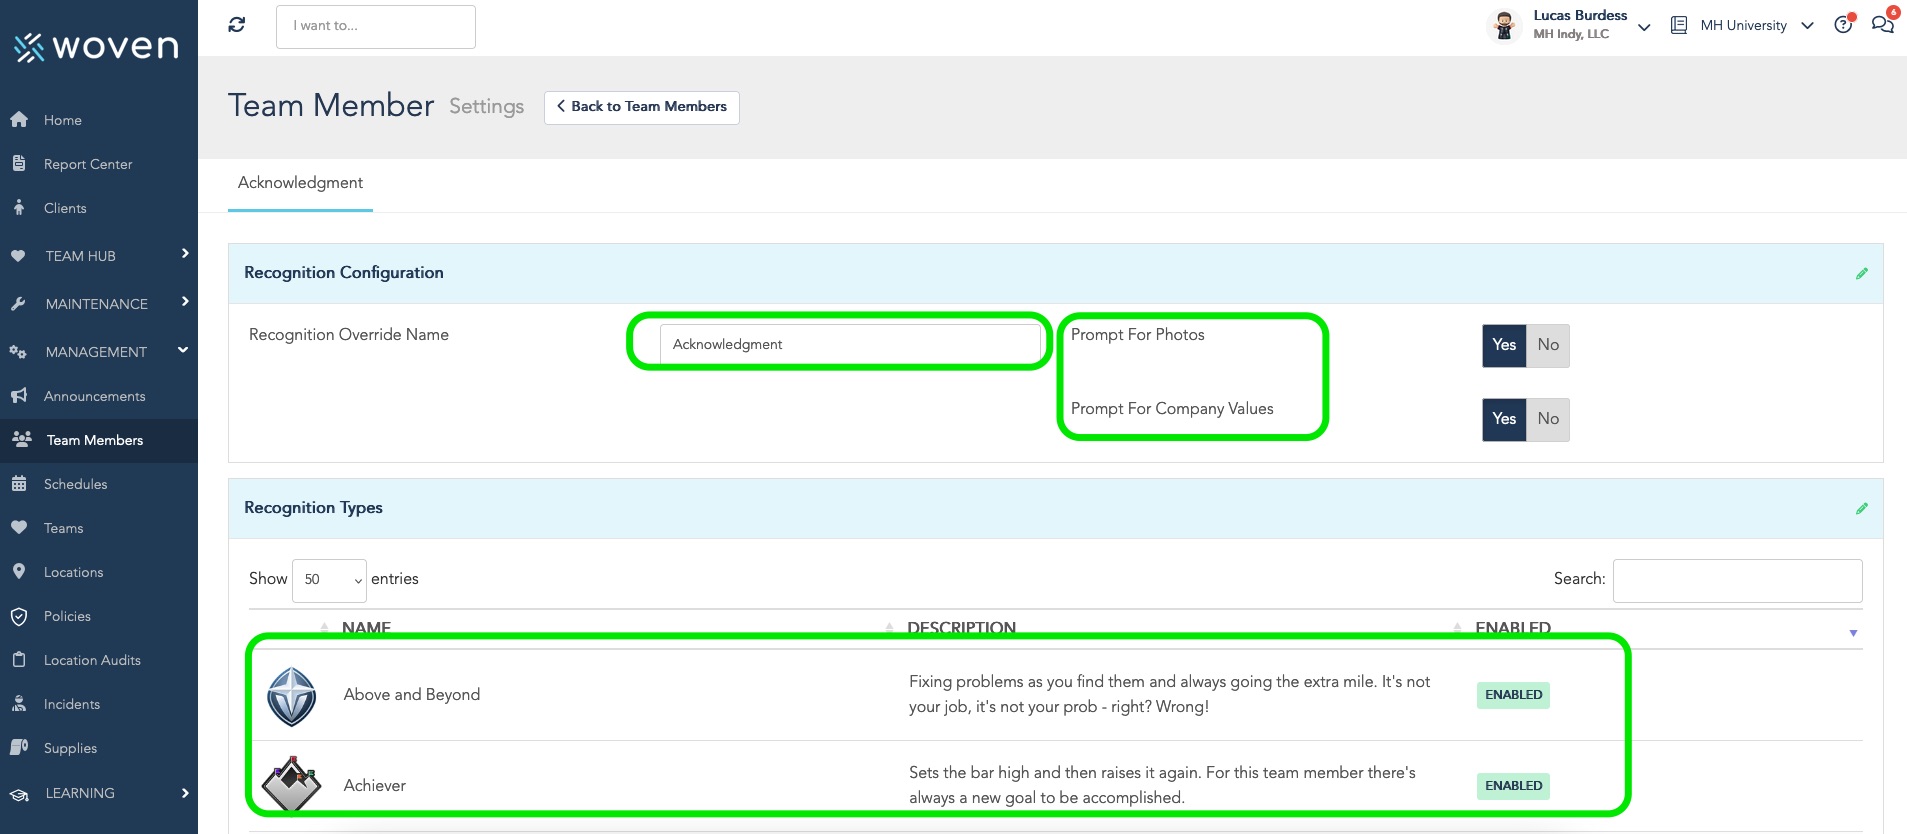Click the Clients person icon
Screen dimensions: 1907x834
(18, 208)
